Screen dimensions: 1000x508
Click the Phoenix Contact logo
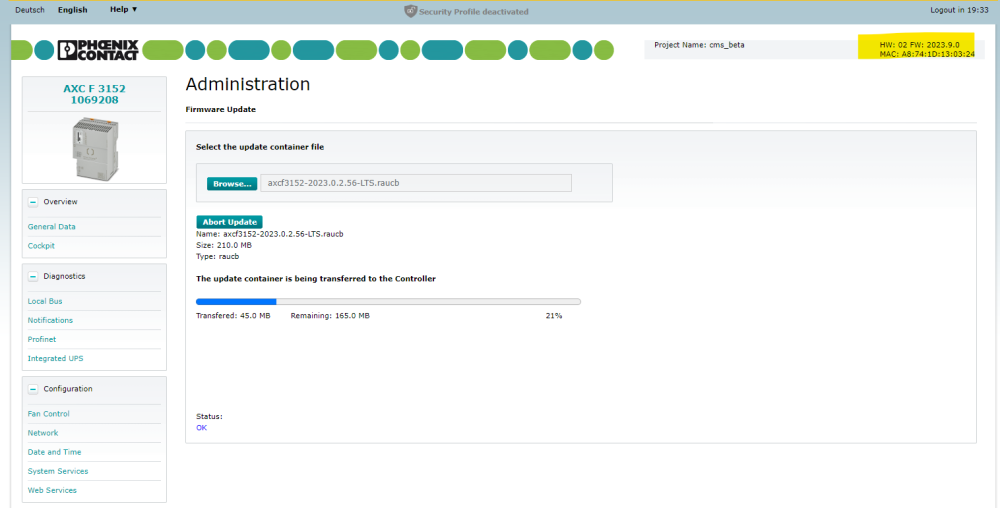click(x=99, y=50)
